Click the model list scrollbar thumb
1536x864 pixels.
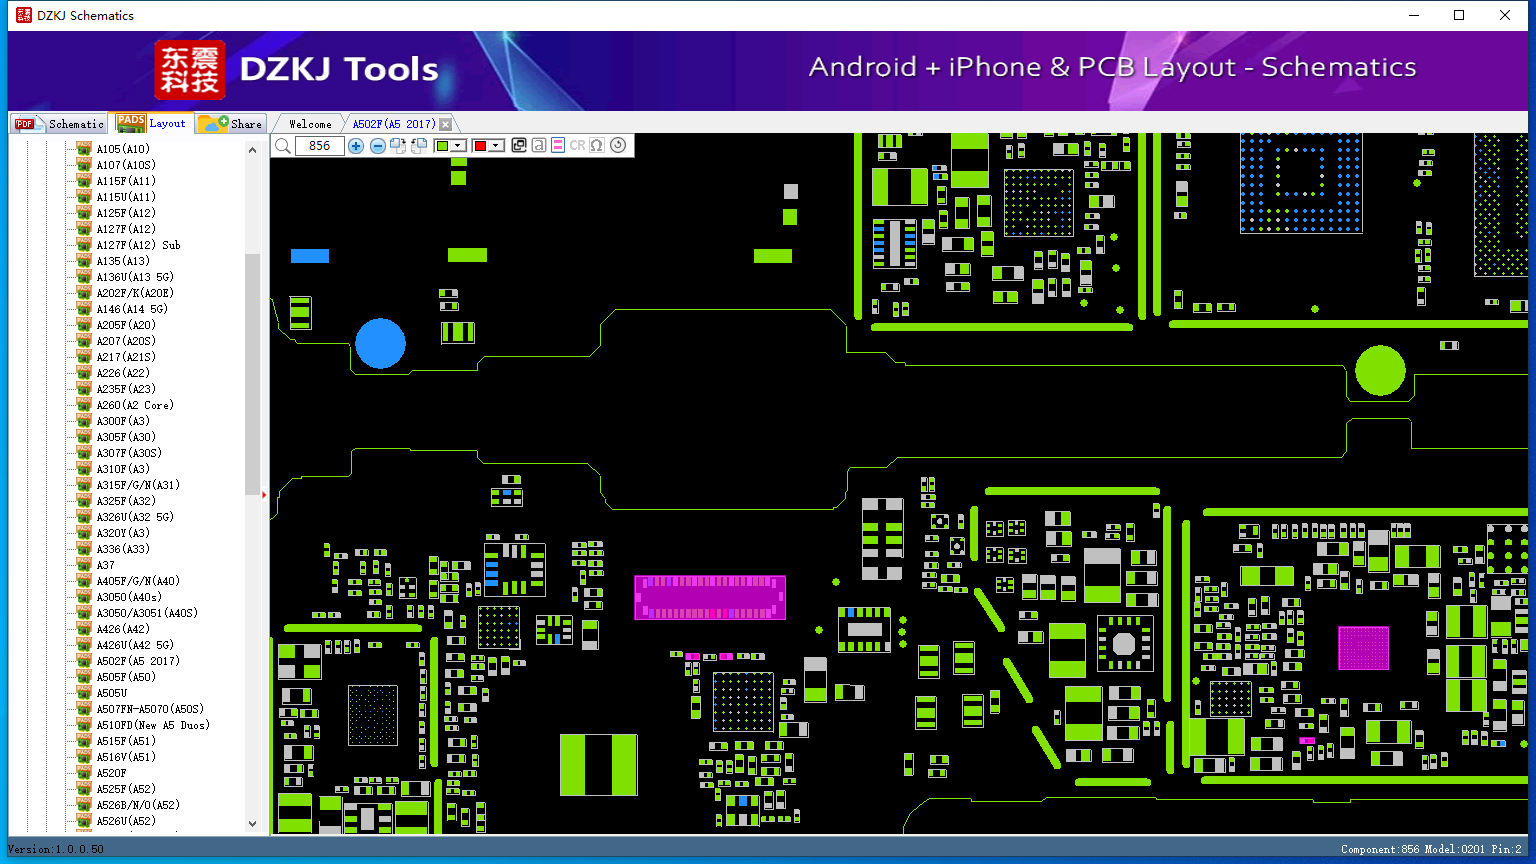[x=252, y=373]
